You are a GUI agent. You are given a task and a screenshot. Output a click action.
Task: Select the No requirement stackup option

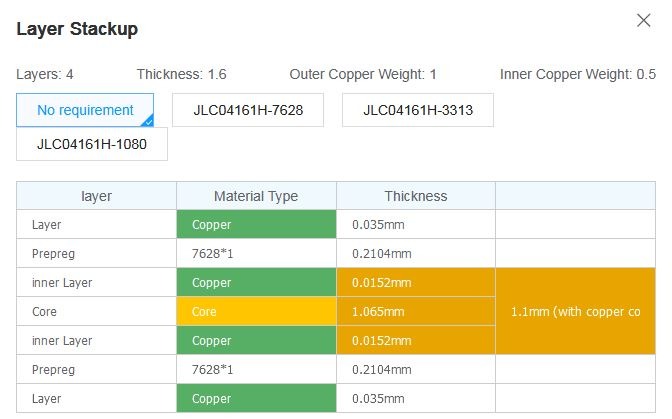(85, 110)
